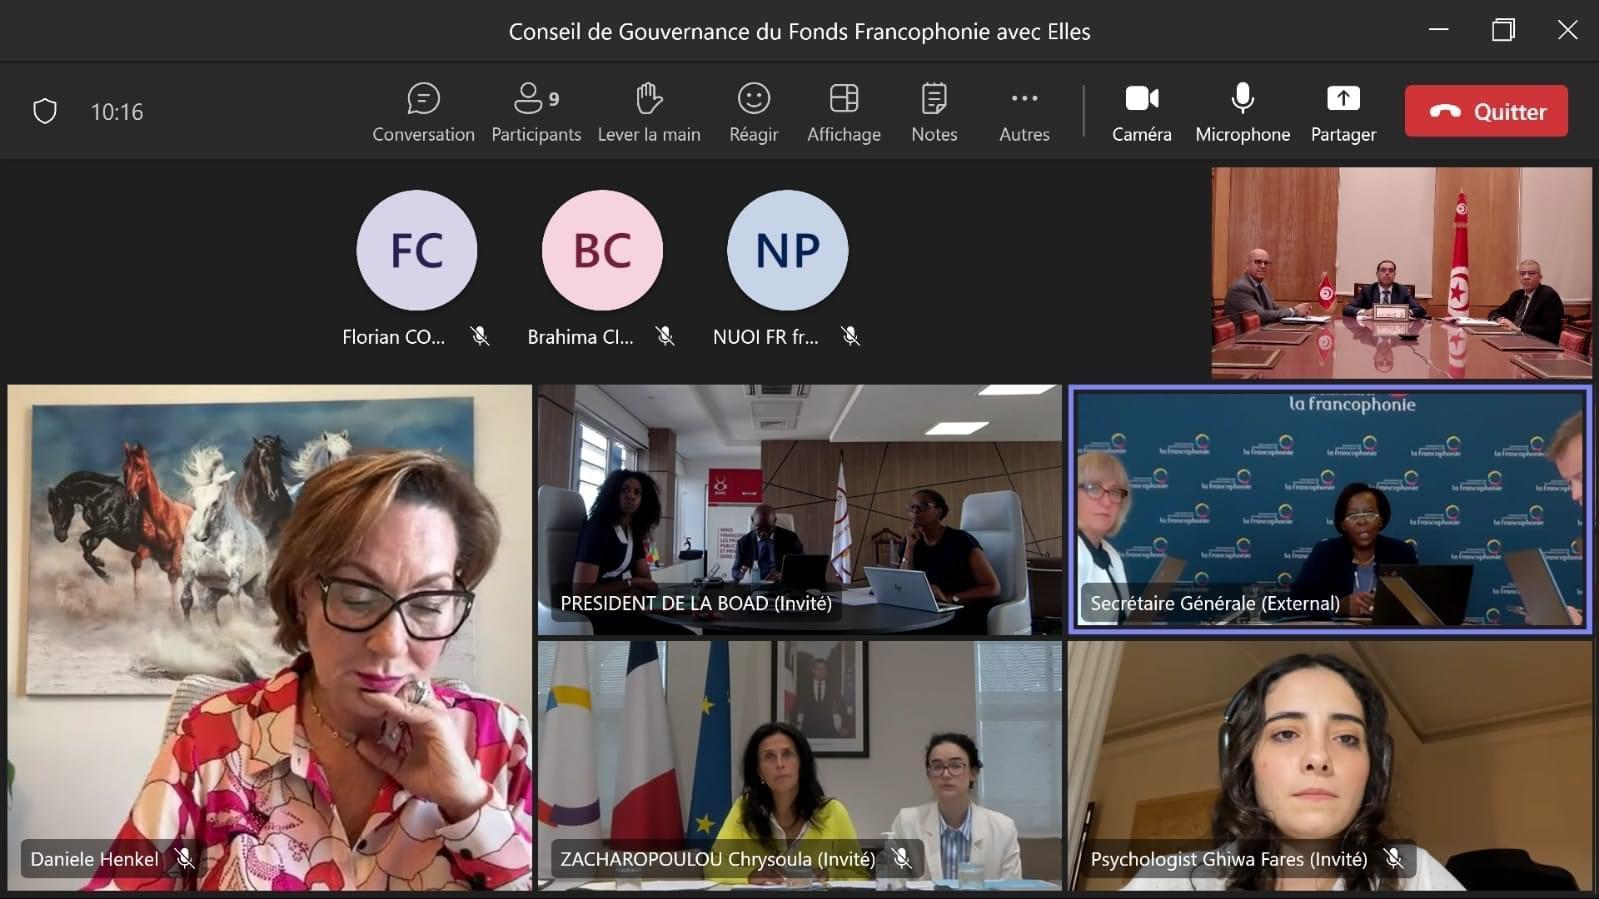The height and width of the screenshot is (899, 1599).
Task: Select the PRESIDENT DE LA BOAD video
Action: pos(799,510)
